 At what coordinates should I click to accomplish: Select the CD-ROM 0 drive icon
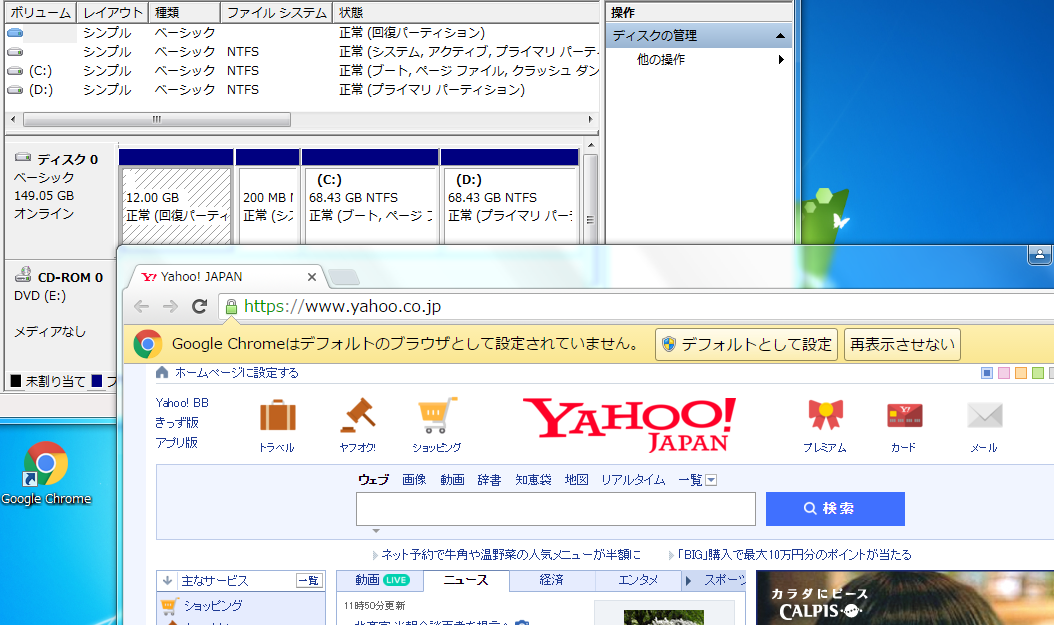point(24,274)
